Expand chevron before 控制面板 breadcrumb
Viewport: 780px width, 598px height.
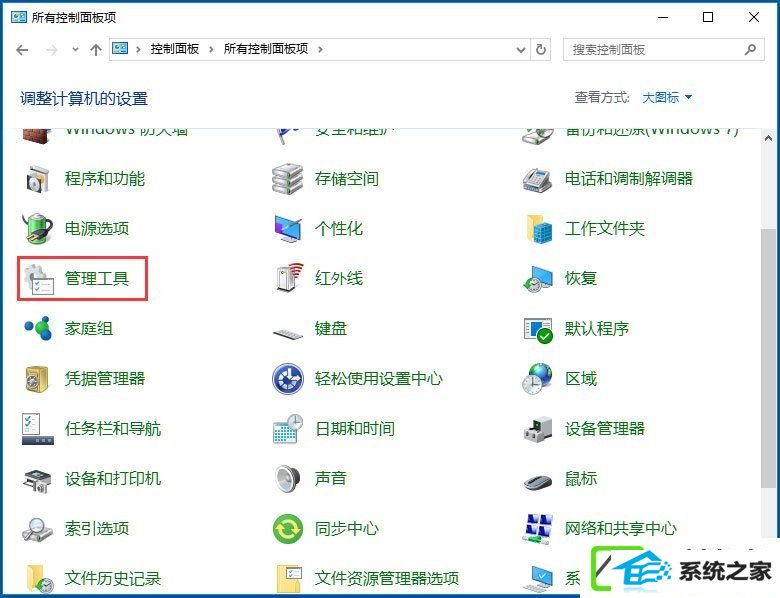[138, 49]
